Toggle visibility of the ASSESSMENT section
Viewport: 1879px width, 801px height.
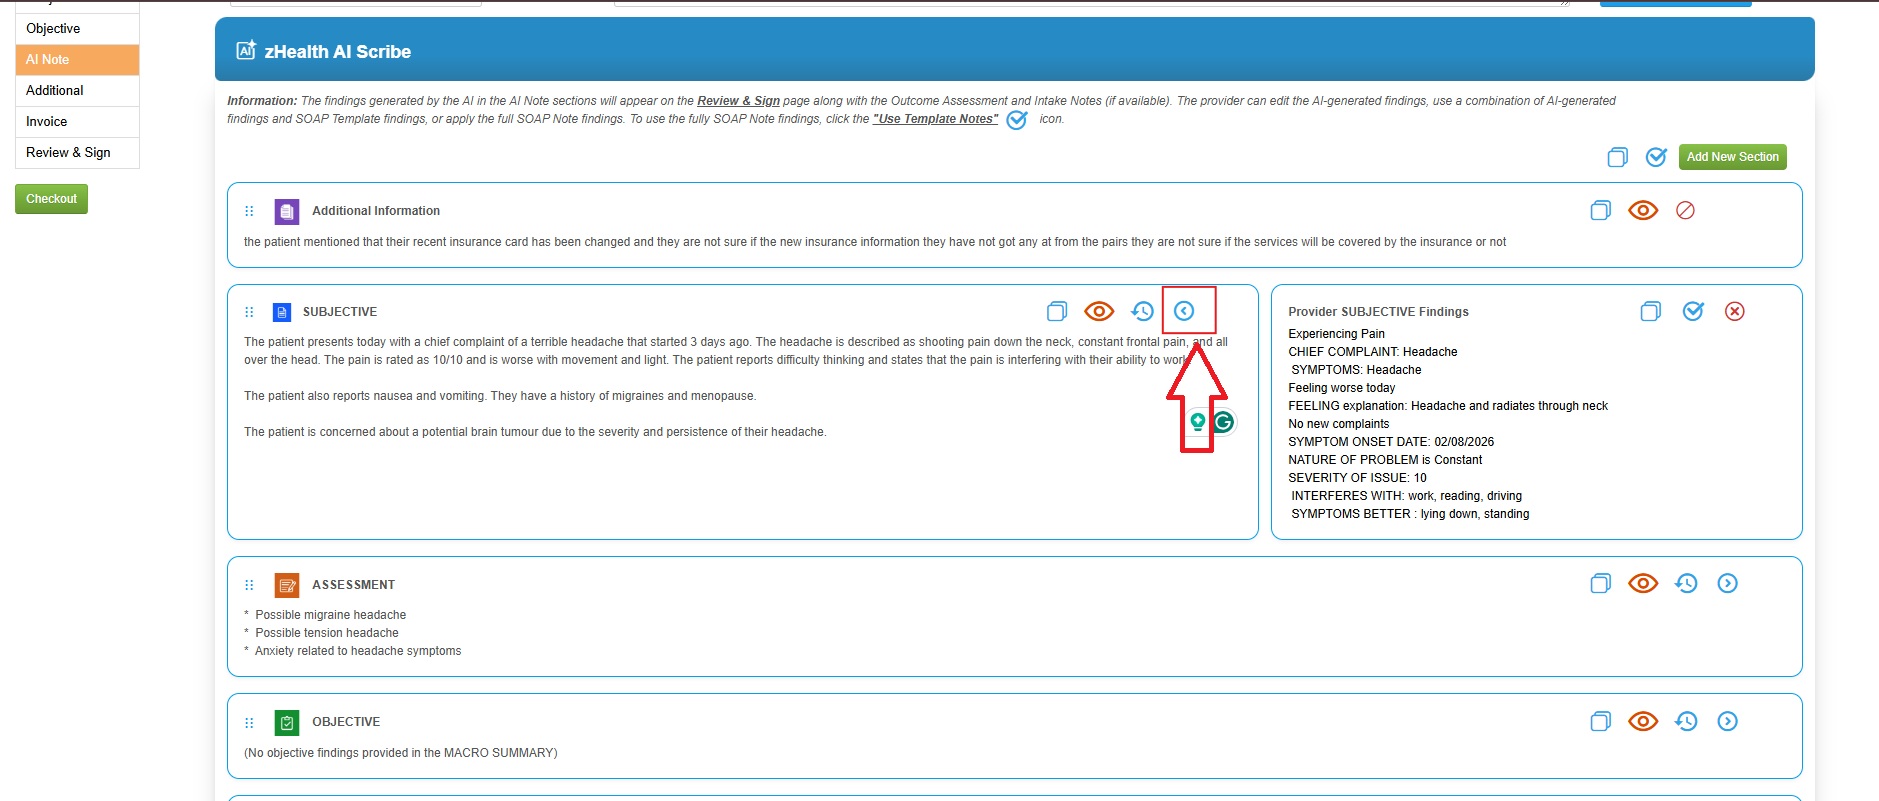[1643, 583]
